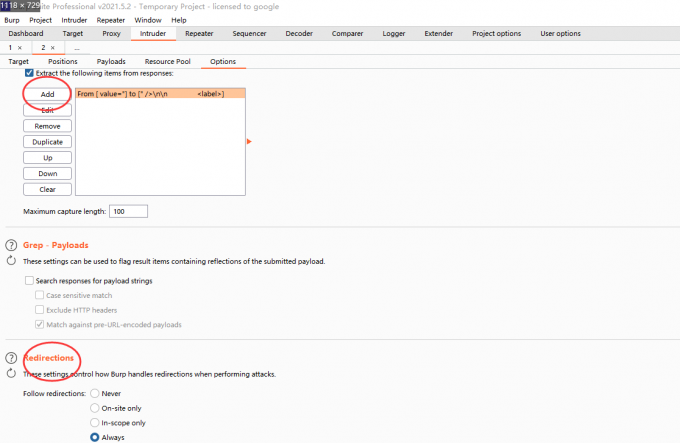Open the Help menu
Image resolution: width=680 pixels, height=443 pixels.
click(179, 20)
